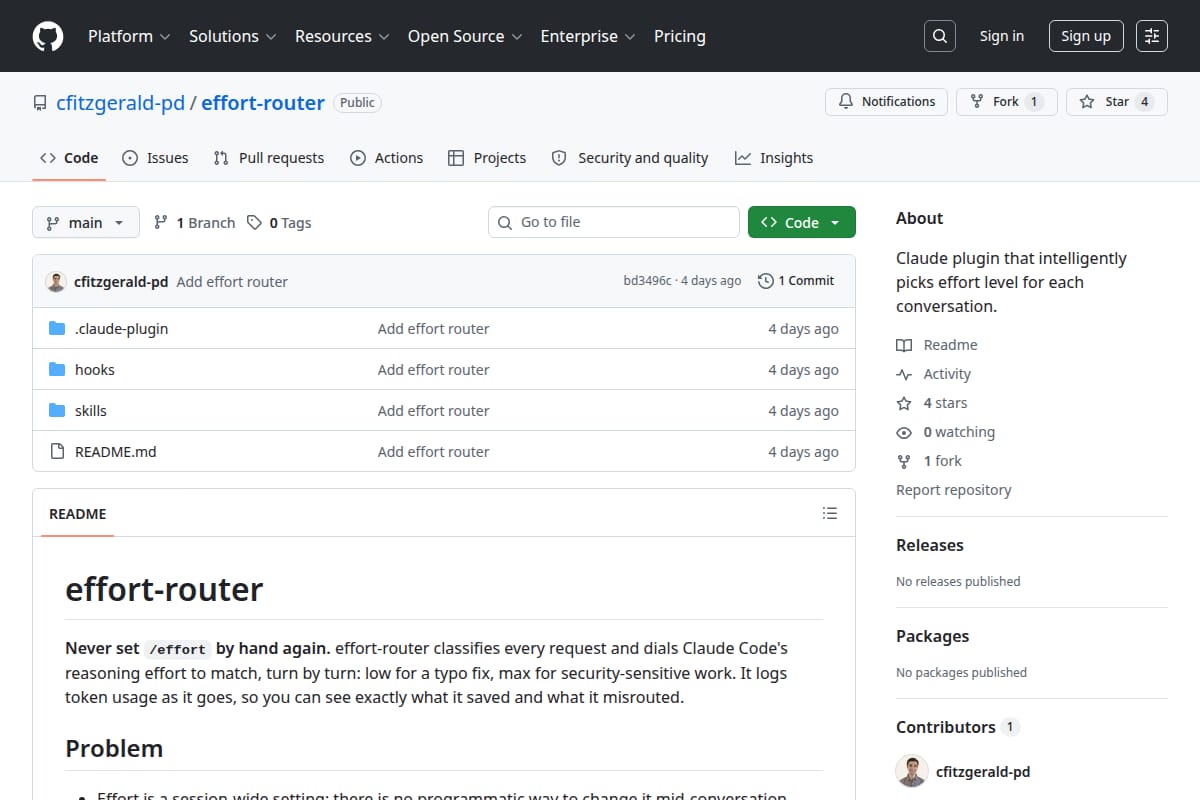
Task: Click the skills folder icon
Action: [57, 411]
